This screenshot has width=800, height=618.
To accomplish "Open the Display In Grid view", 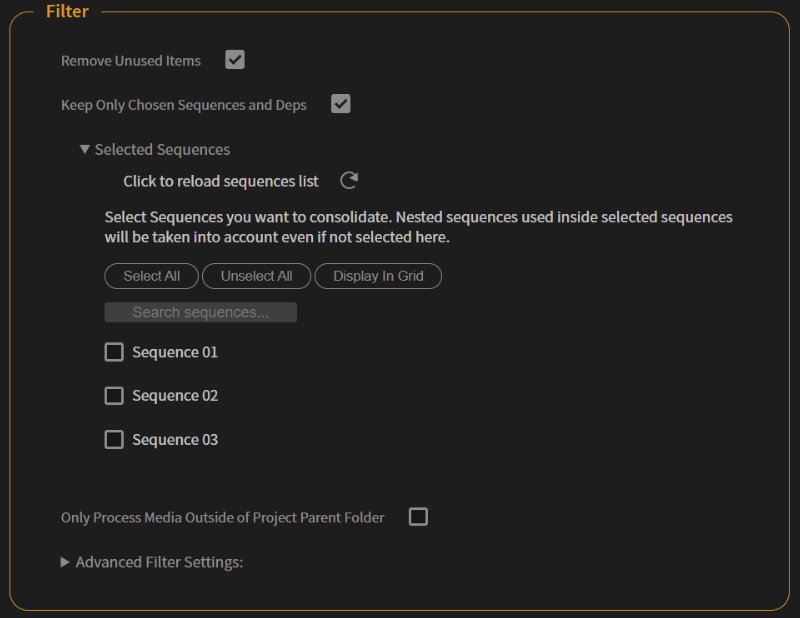I will click(378, 276).
